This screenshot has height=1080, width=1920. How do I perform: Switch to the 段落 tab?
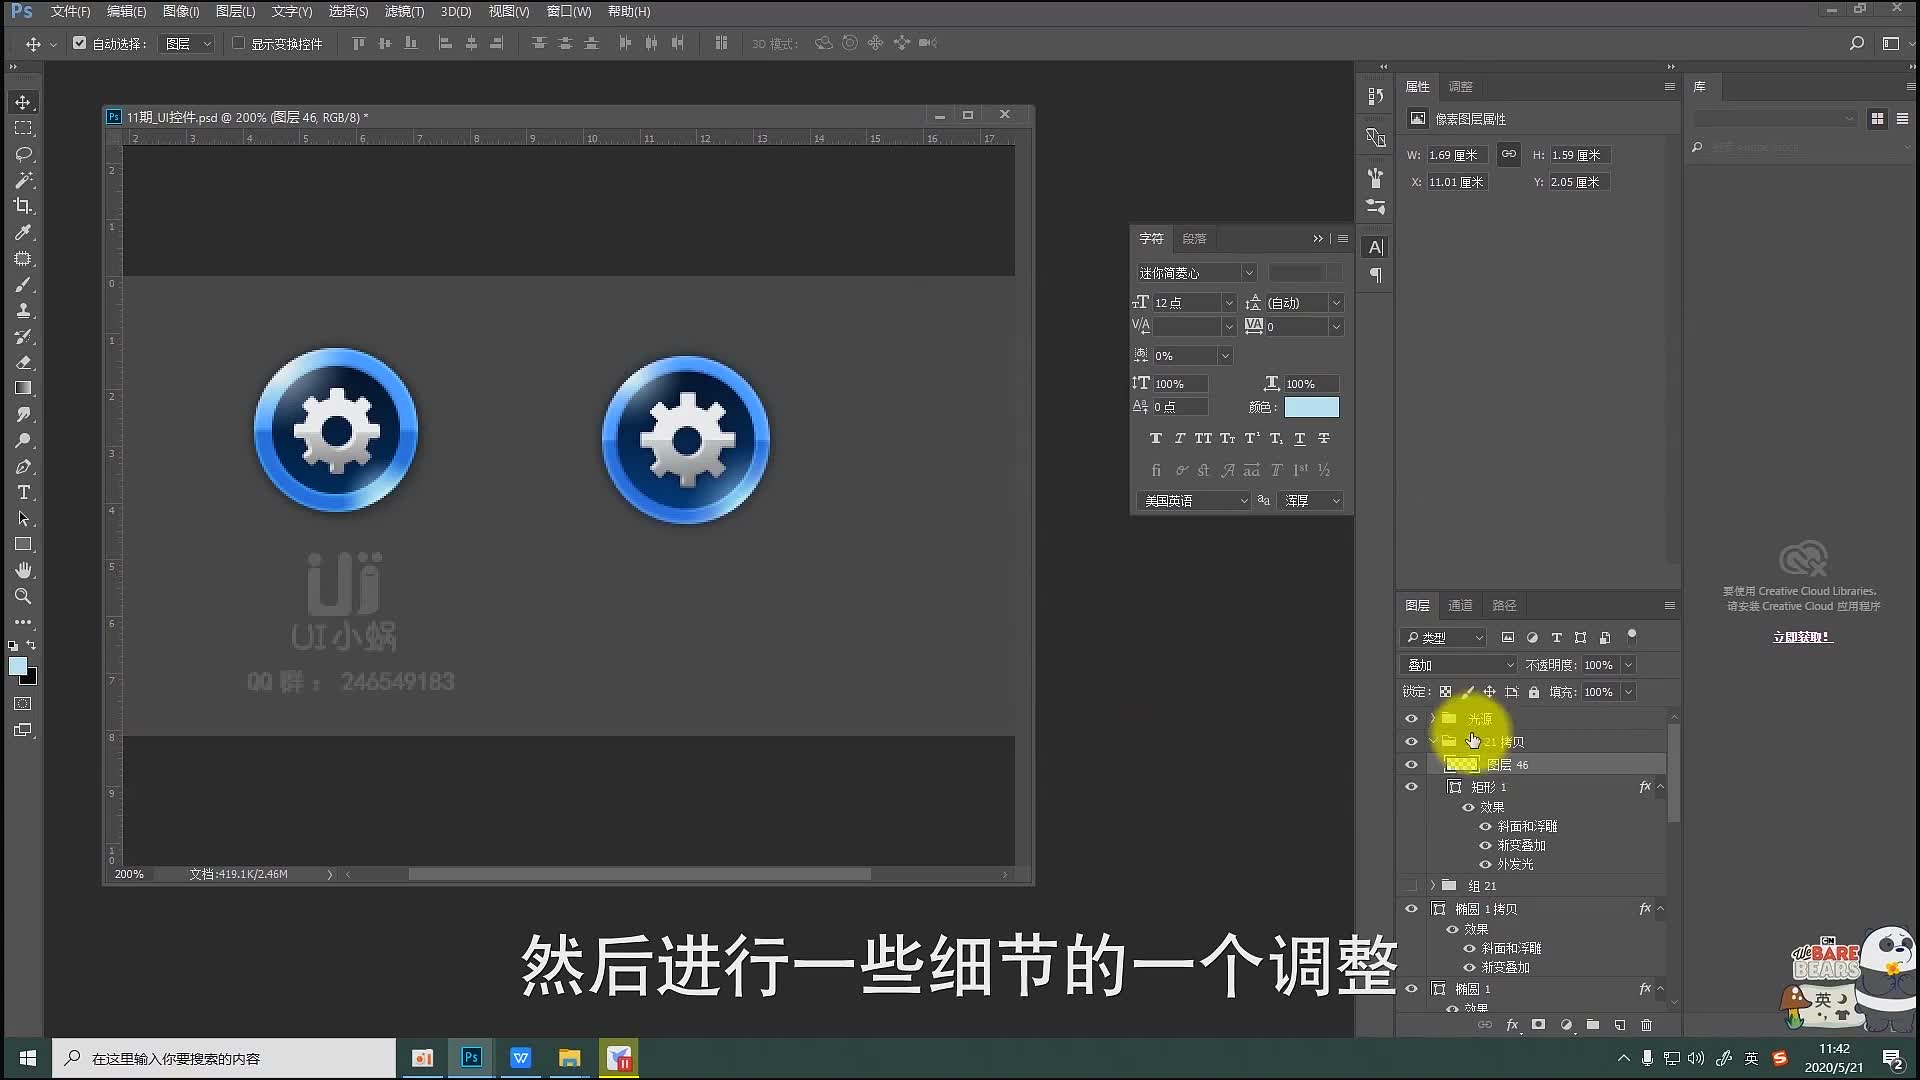(1194, 239)
